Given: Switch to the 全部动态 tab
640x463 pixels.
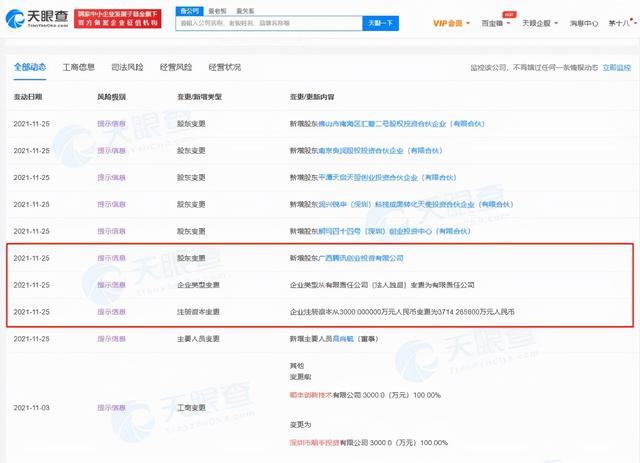Looking at the screenshot, I should point(30,67).
